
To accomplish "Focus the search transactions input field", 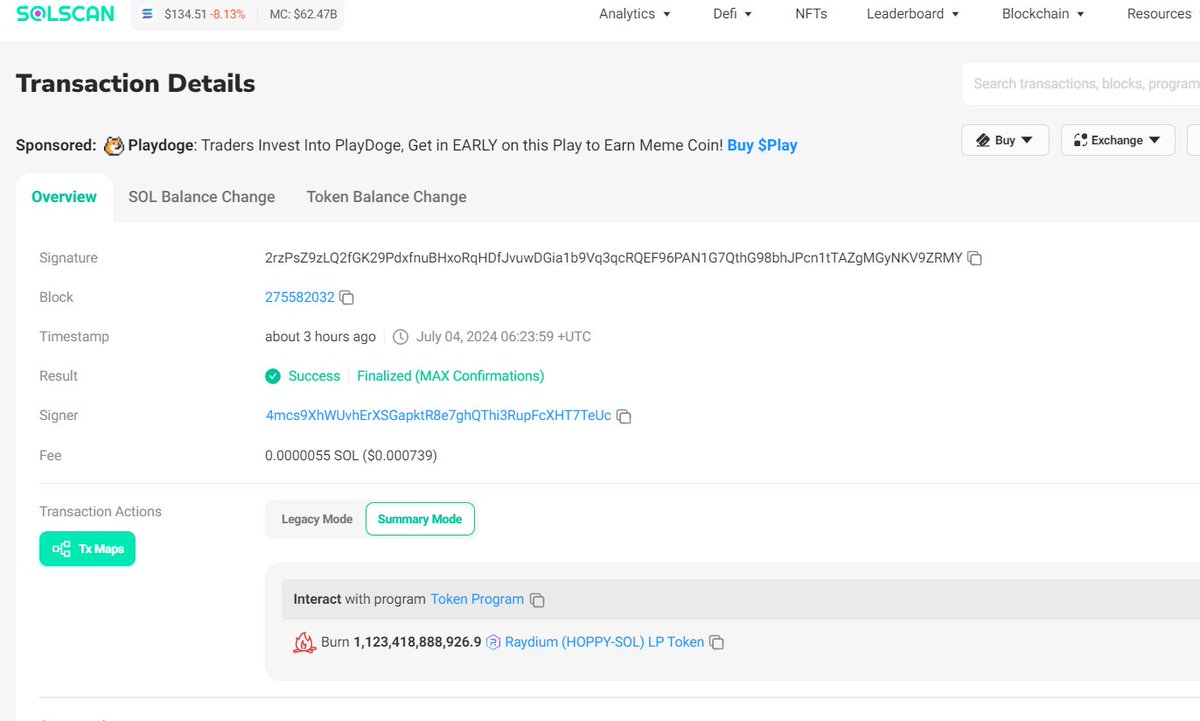I will click(x=1080, y=84).
